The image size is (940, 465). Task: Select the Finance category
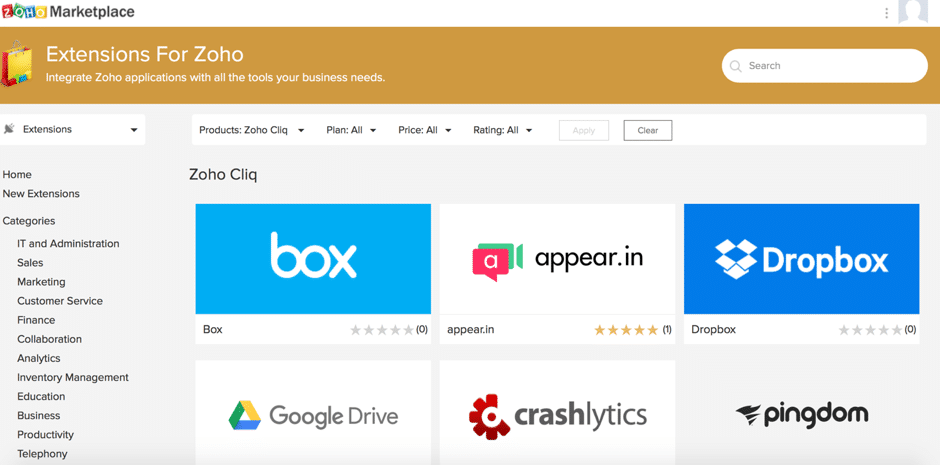click(36, 320)
